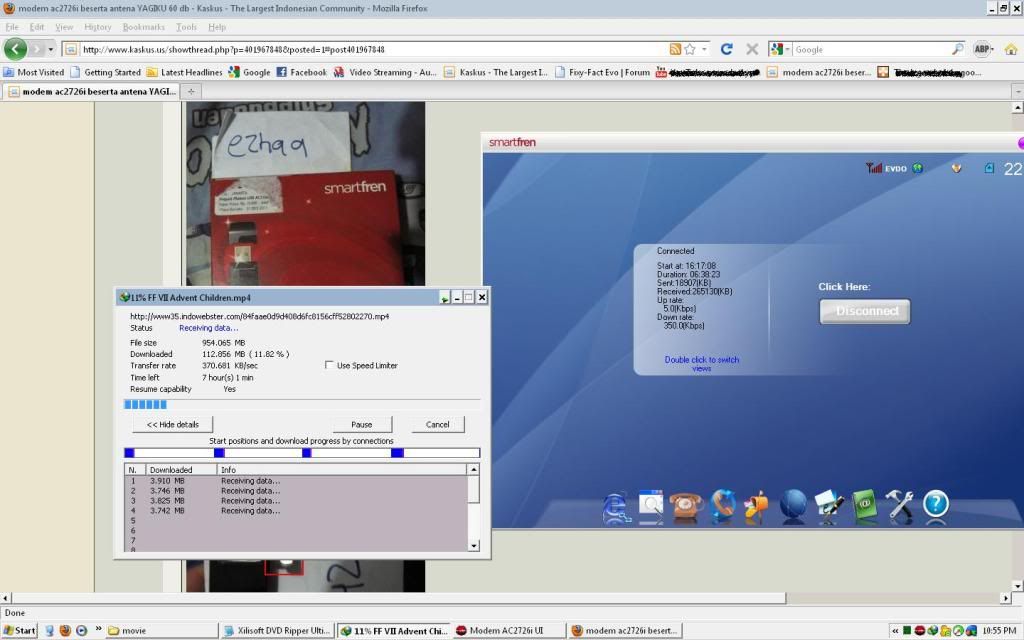Click the Firefox URL address field
Image resolution: width=1024 pixels, height=640 pixels.
click(x=374, y=49)
